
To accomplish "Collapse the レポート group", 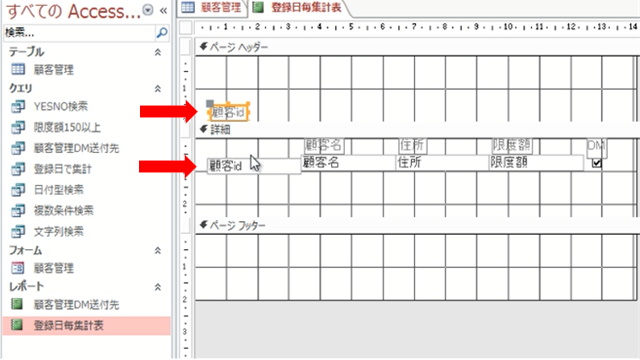I will tap(158, 287).
